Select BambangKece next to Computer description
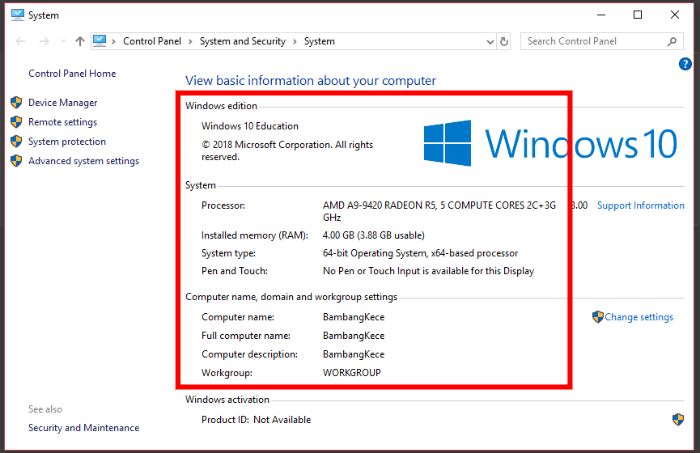 tap(354, 354)
